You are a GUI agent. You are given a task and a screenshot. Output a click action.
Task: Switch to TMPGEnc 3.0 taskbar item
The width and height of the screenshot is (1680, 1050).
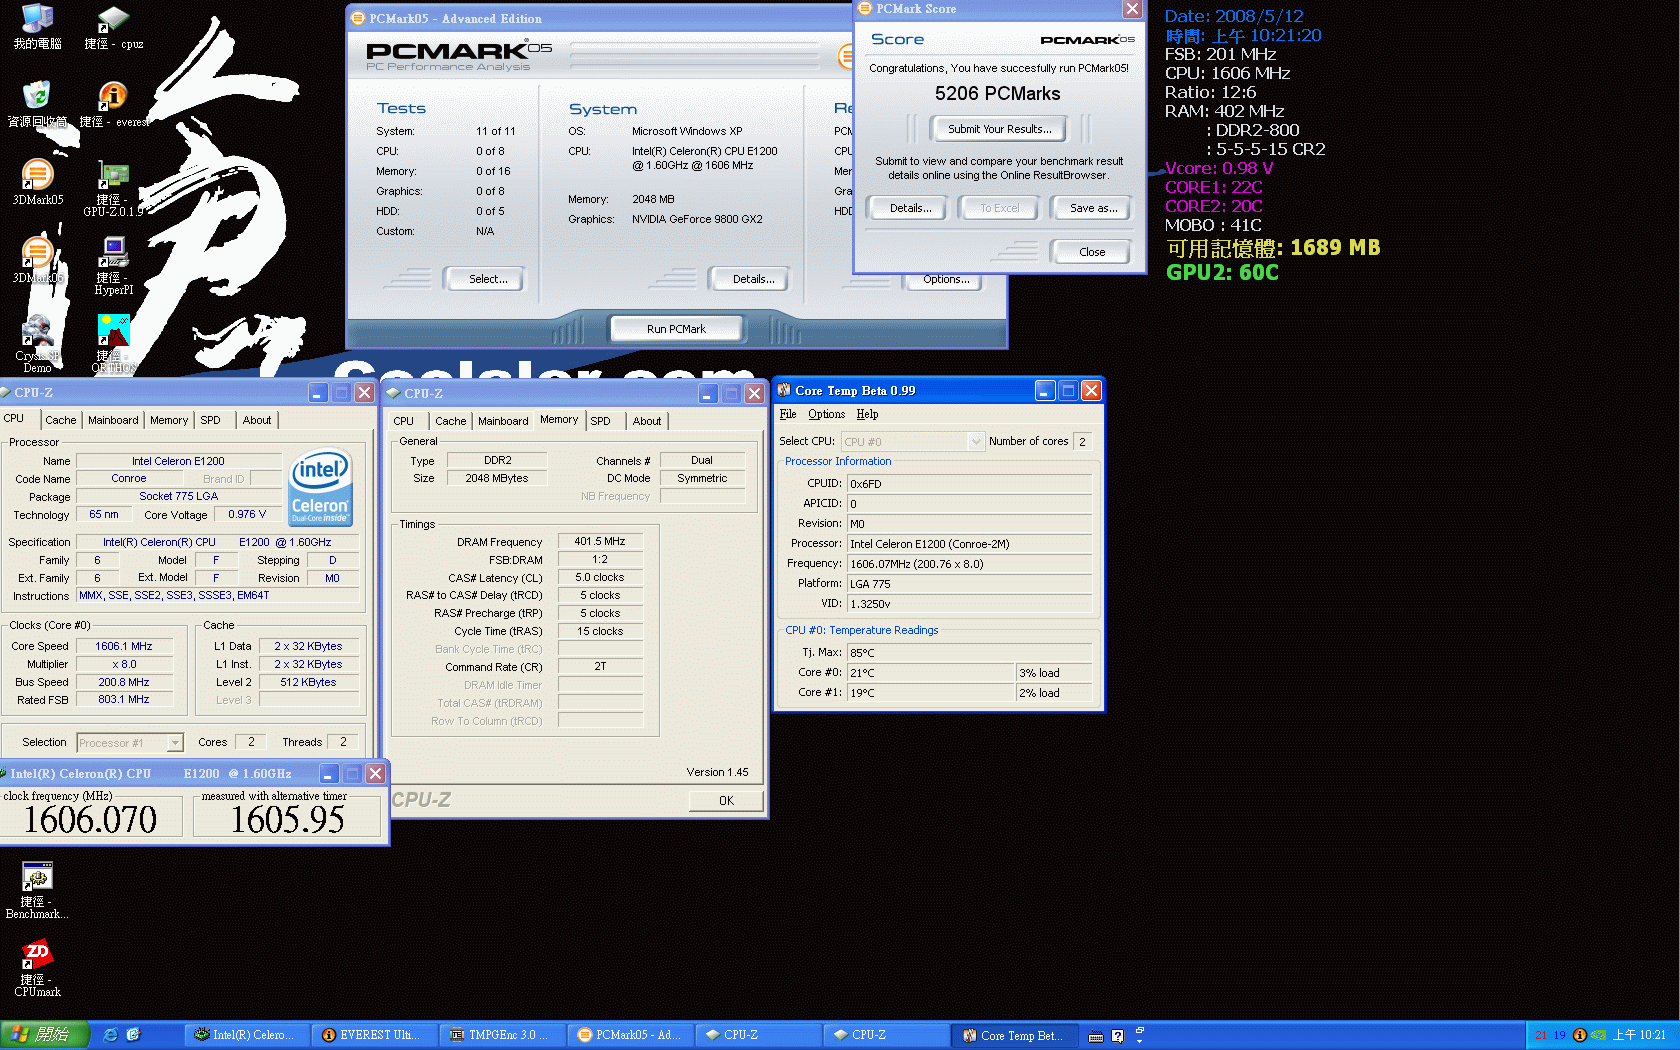[x=502, y=1035]
